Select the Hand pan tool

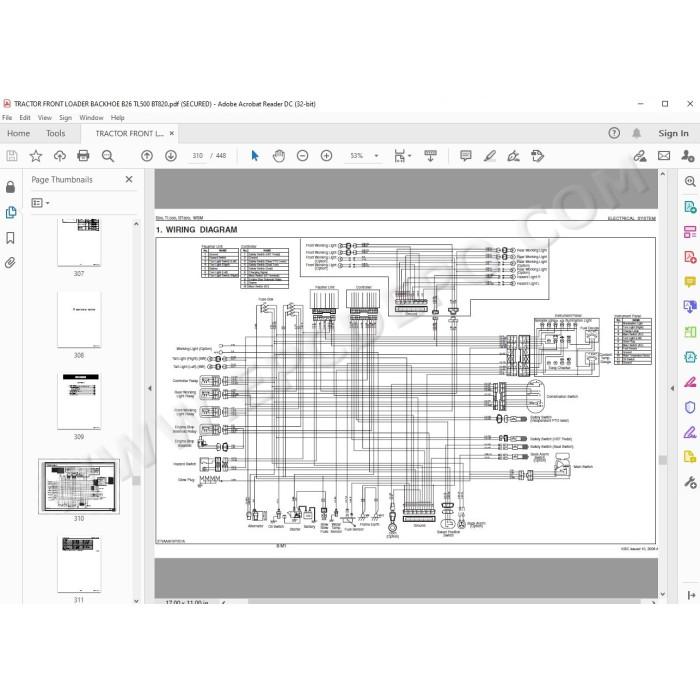click(279, 156)
